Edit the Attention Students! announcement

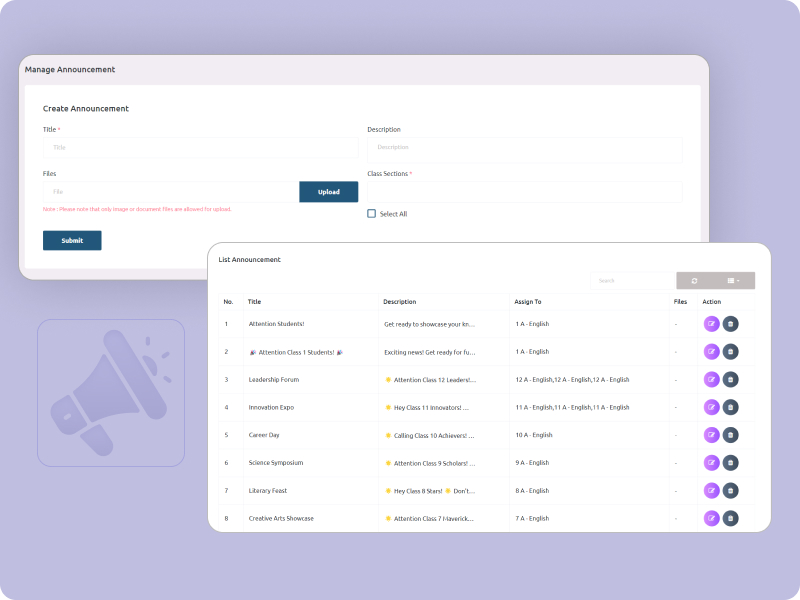(711, 323)
